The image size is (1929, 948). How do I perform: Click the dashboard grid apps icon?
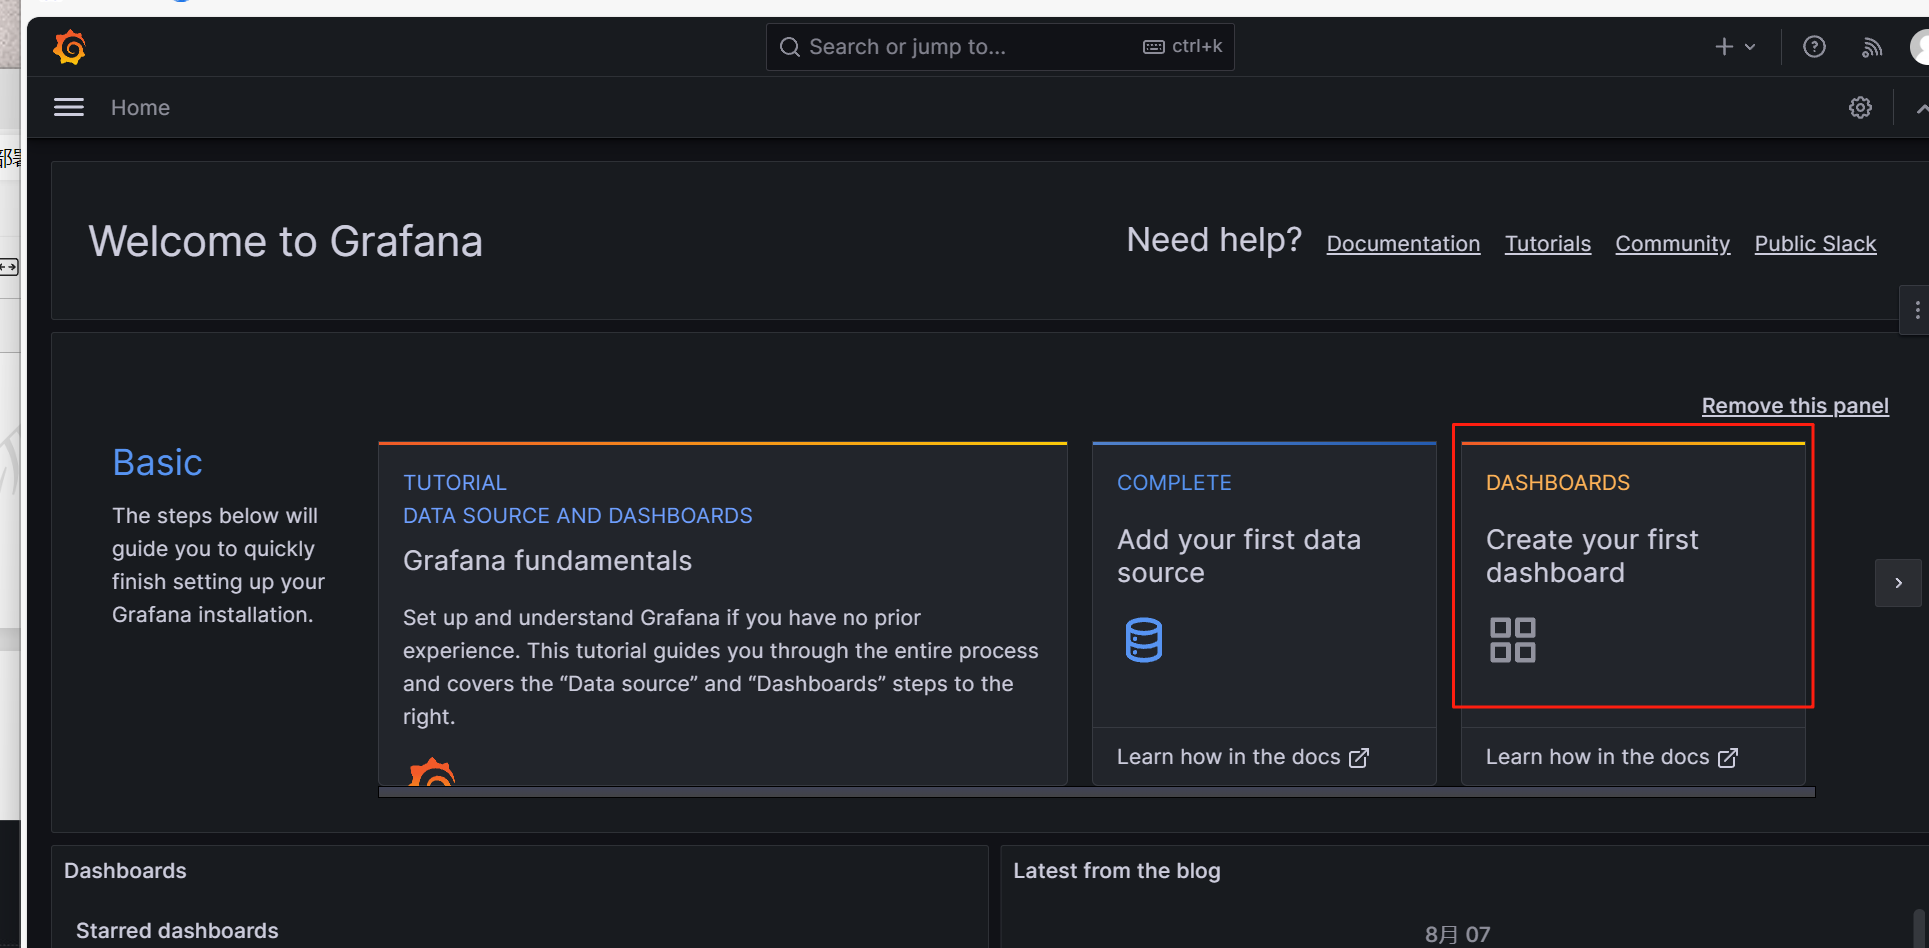point(1512,640)
